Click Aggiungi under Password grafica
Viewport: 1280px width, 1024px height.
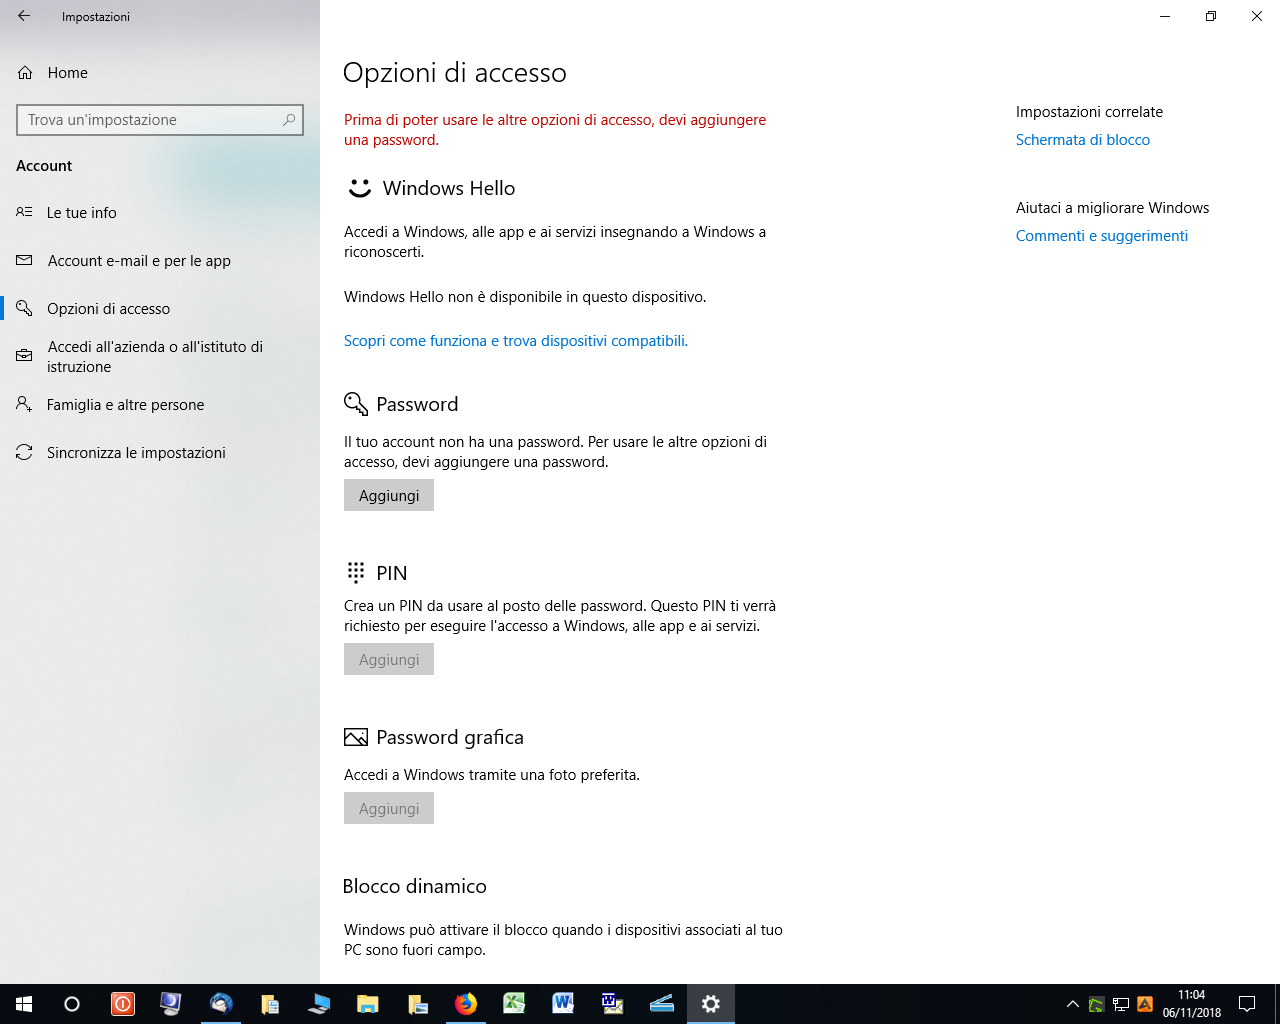389,808
